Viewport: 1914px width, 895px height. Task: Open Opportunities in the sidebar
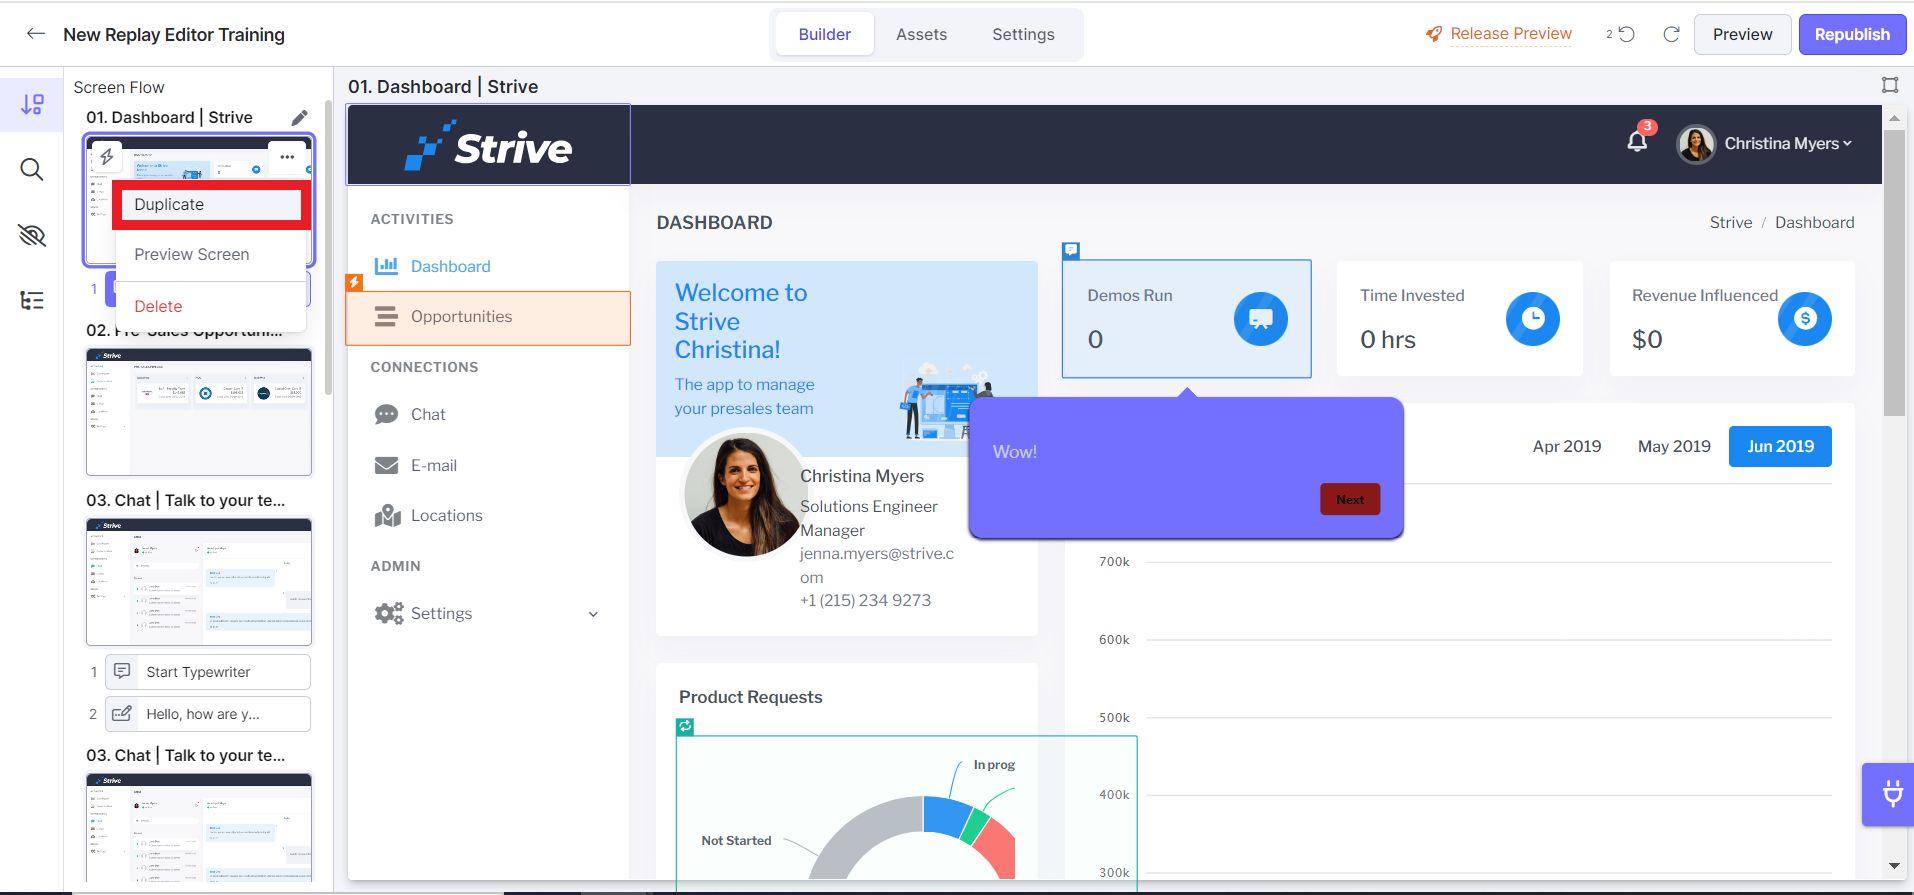click(488, 318)
